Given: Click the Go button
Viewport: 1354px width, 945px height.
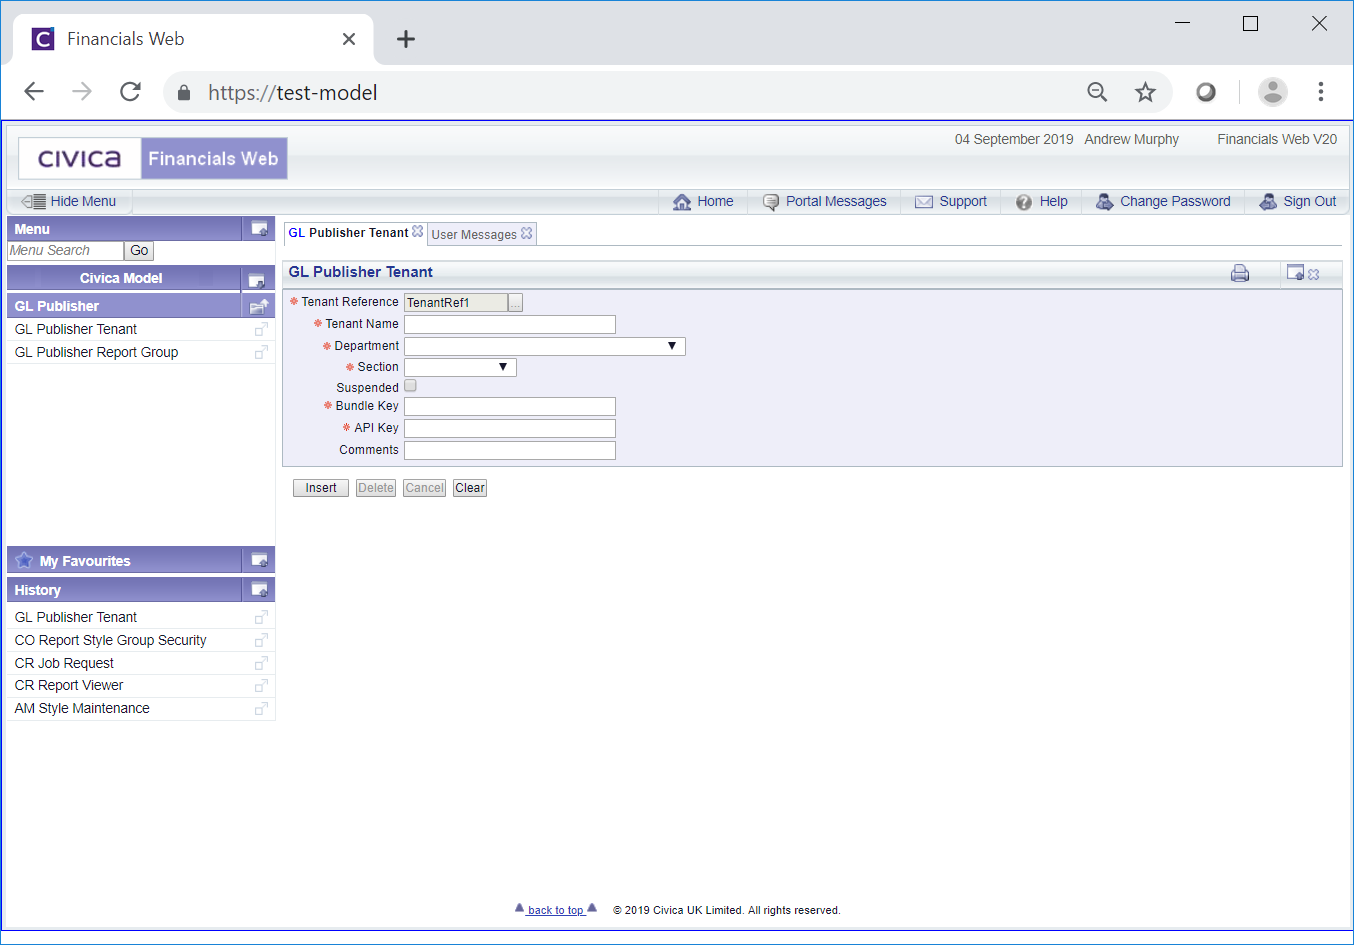Looking at the screenshot, I should [139, 251].
